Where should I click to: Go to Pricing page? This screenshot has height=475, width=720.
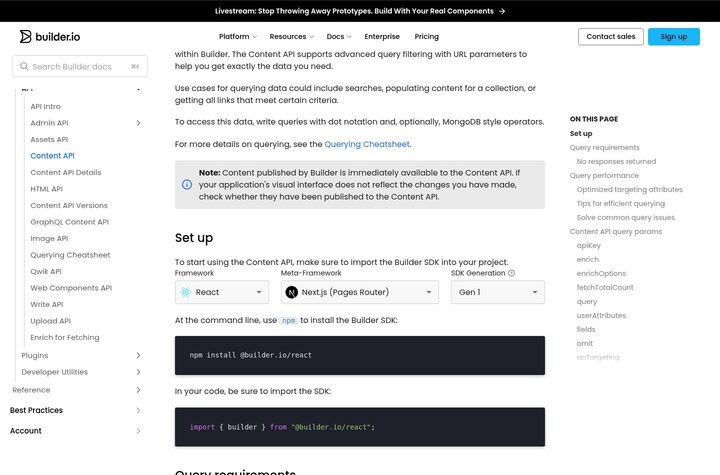point(427,36)
